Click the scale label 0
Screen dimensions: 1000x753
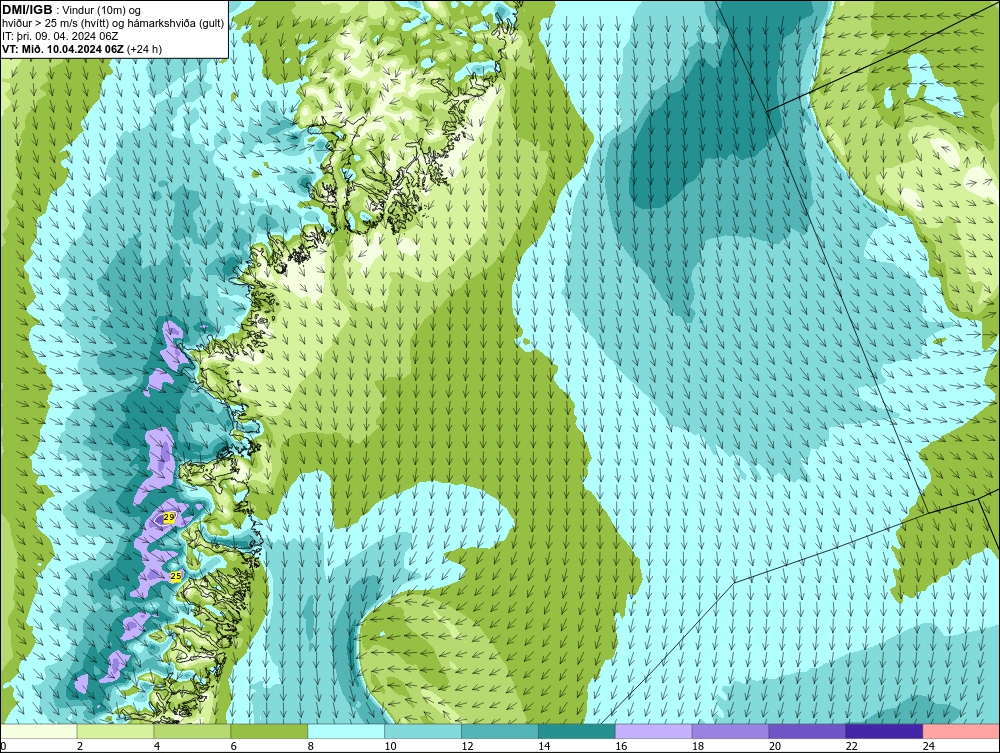3,746
